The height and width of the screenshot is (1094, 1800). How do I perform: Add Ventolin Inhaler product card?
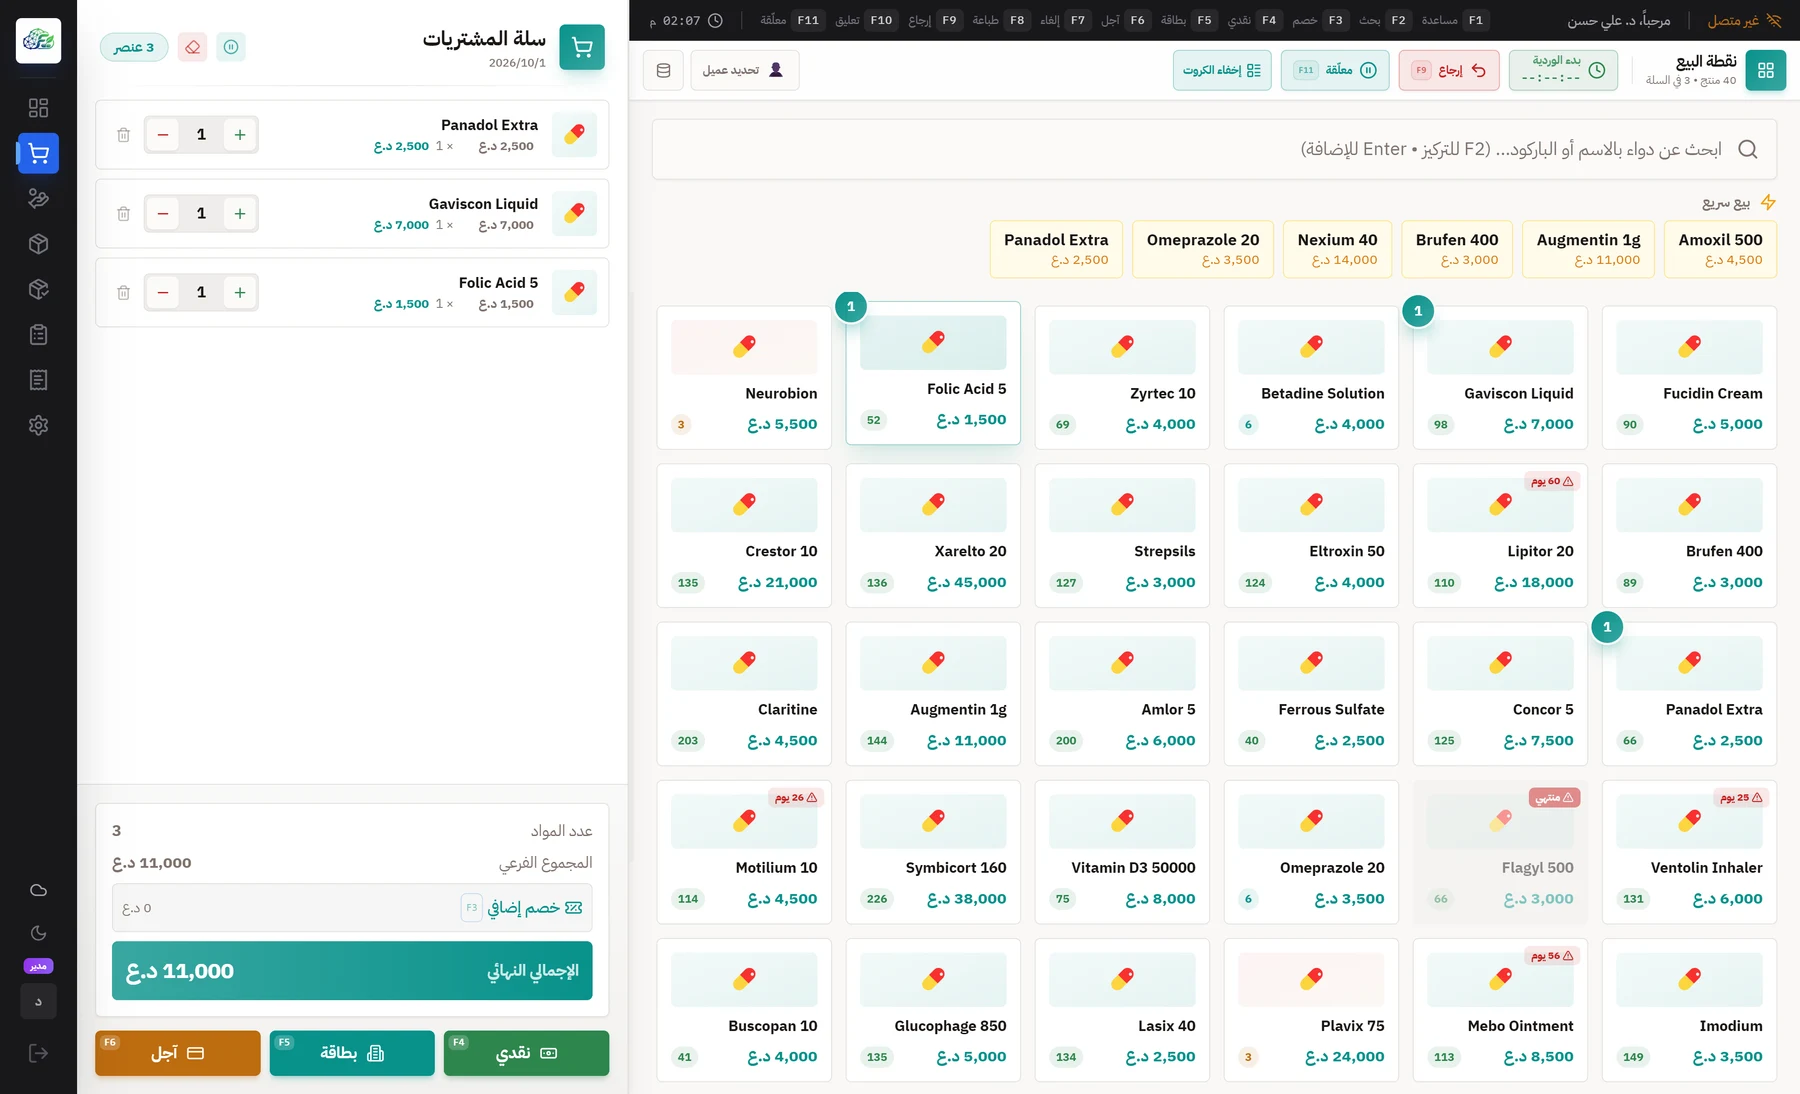click(1689, 852)
